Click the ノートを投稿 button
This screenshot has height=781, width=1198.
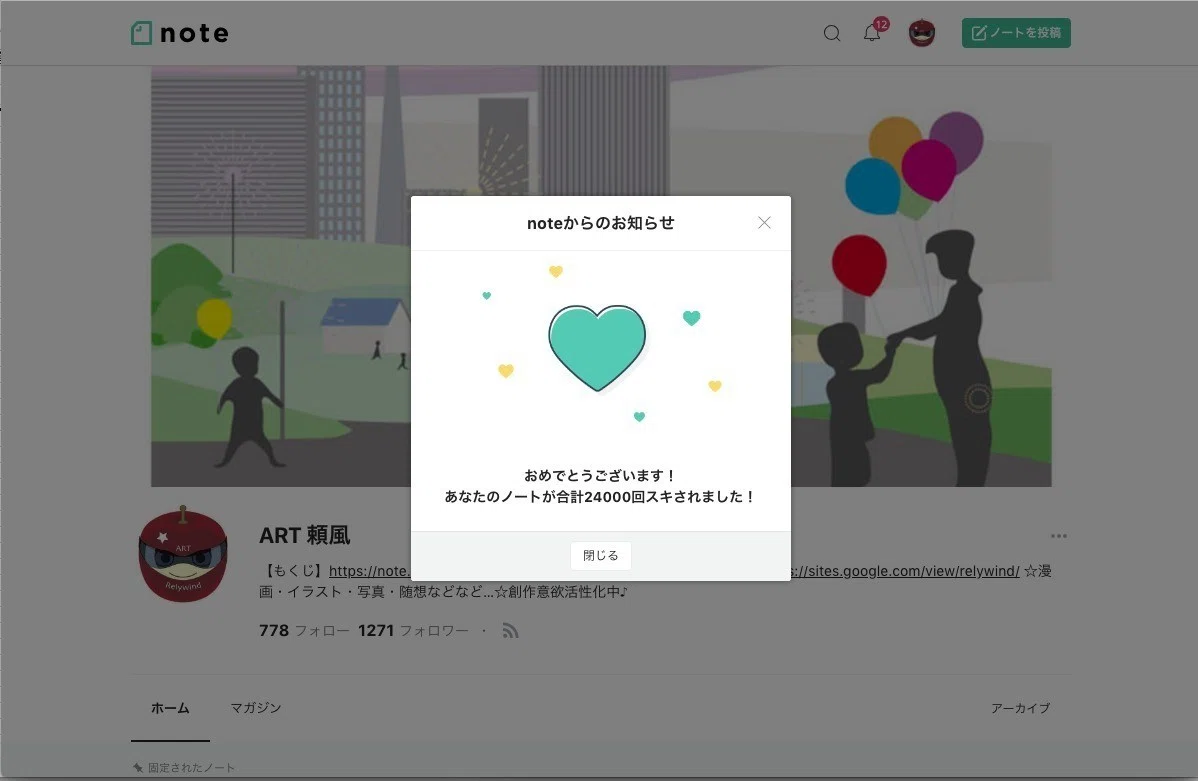(1016, 33)
